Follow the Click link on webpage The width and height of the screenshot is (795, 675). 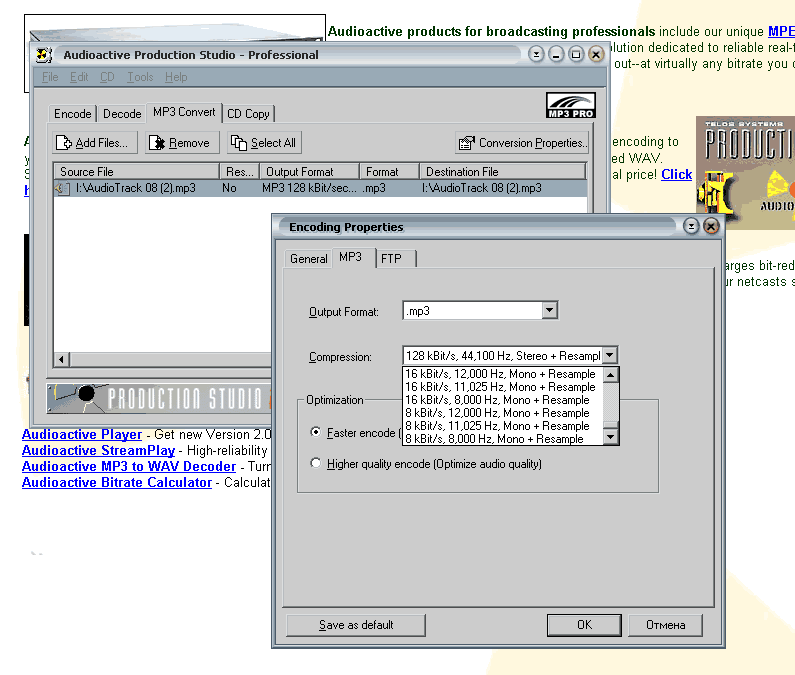point(676,174)
